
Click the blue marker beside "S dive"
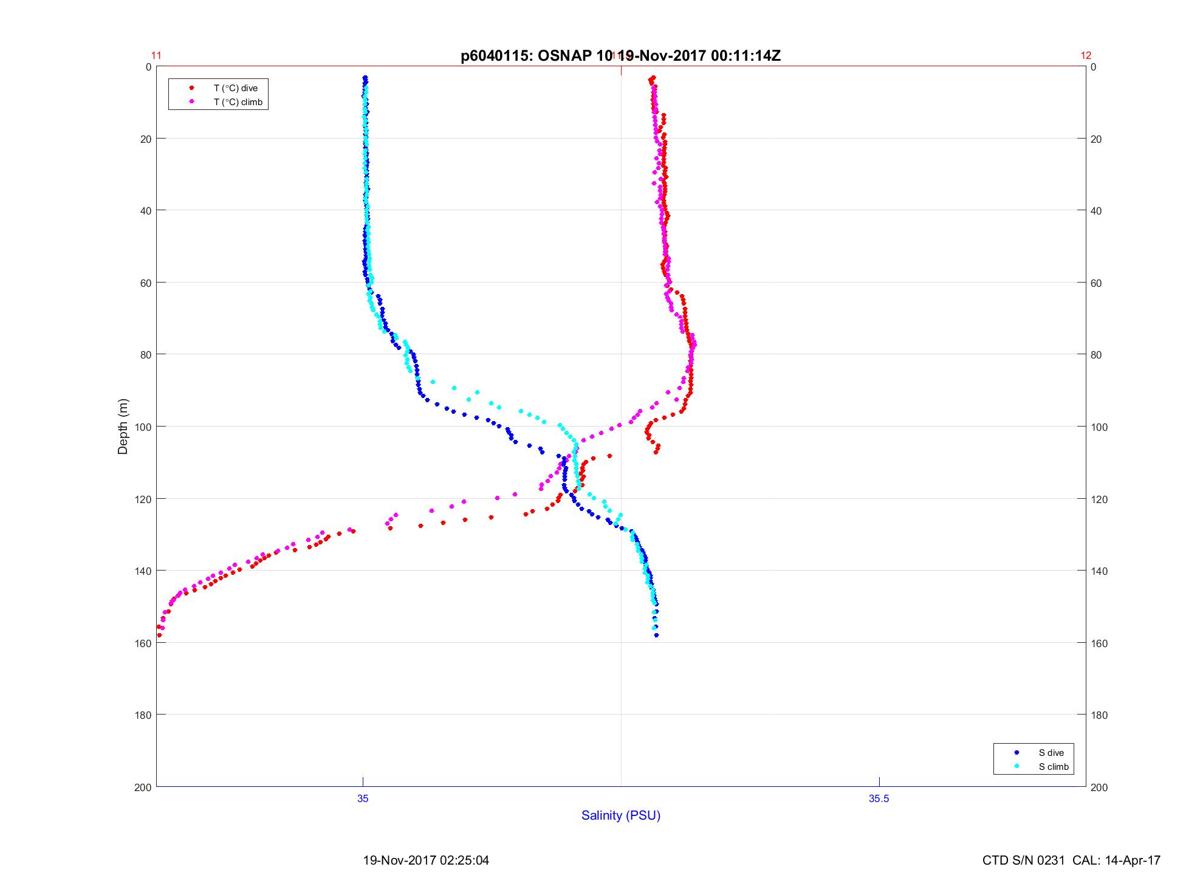coord(1016,752)
